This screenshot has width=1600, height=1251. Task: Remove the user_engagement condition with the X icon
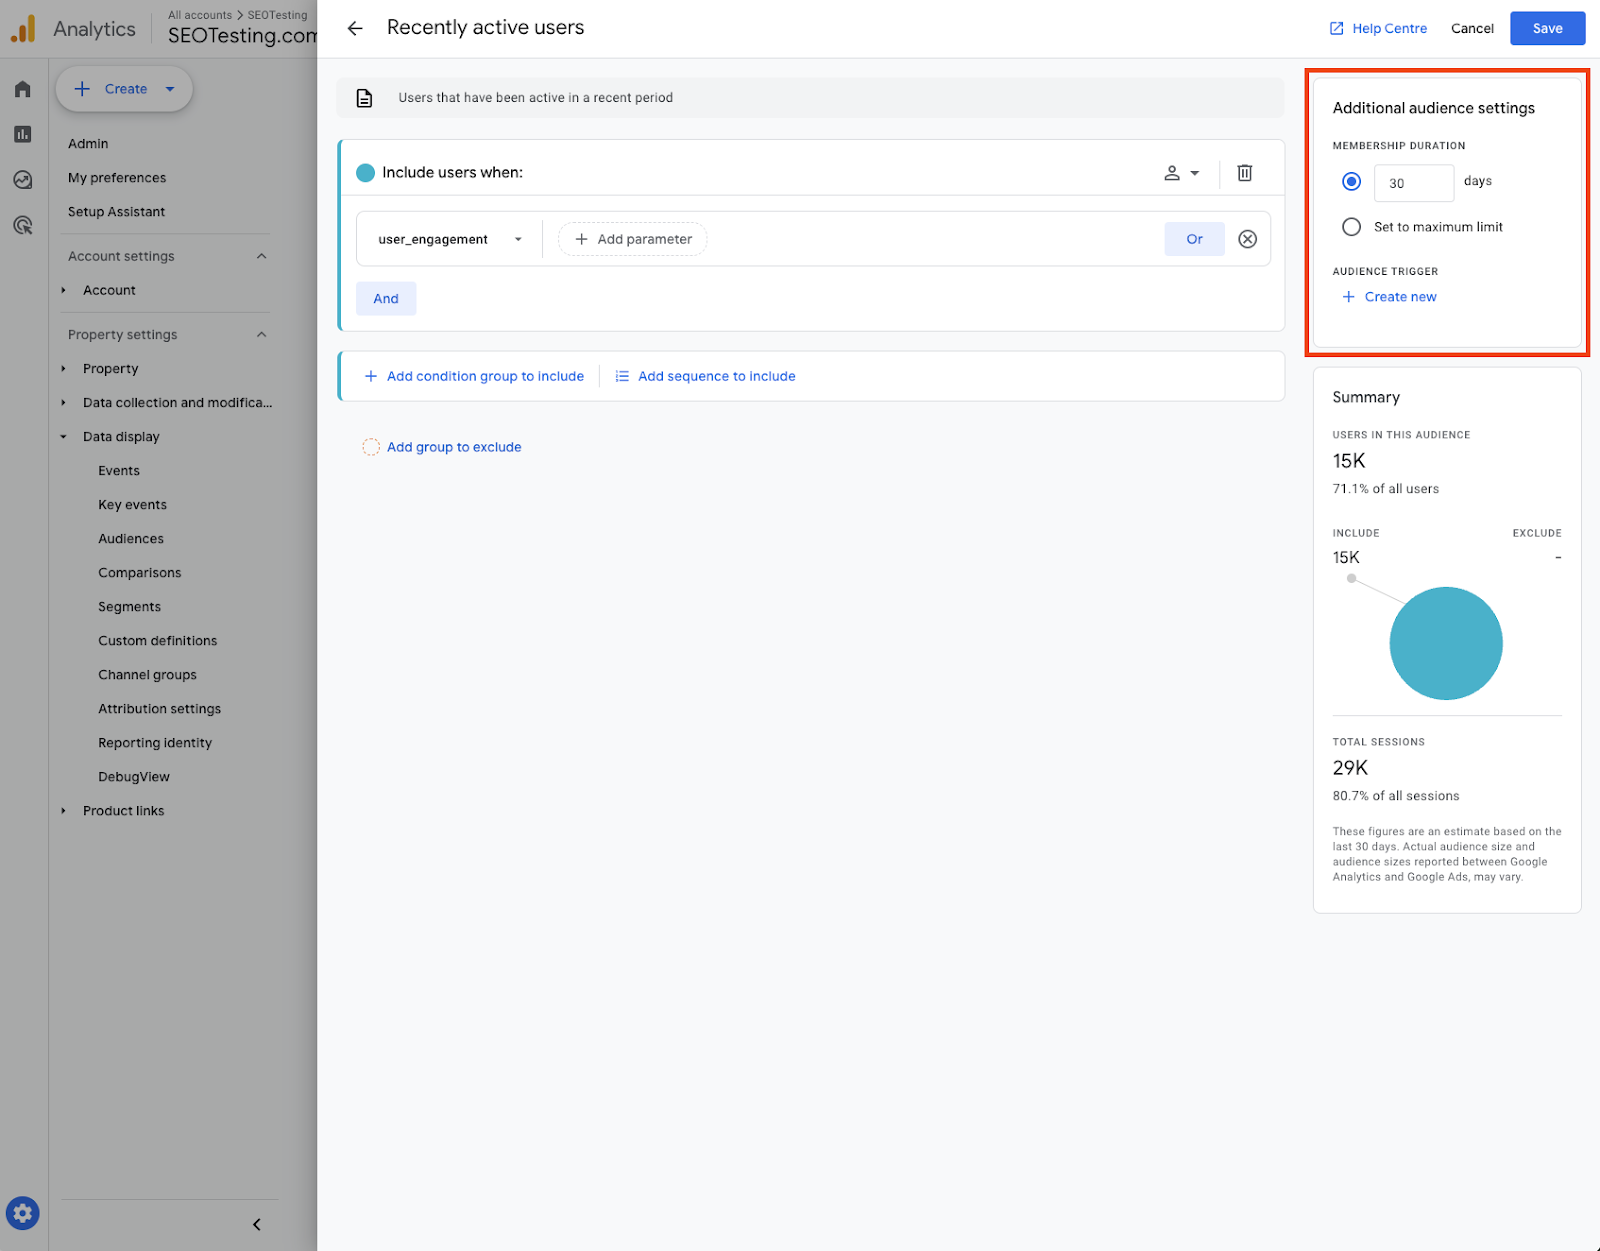pos(1247,239)
